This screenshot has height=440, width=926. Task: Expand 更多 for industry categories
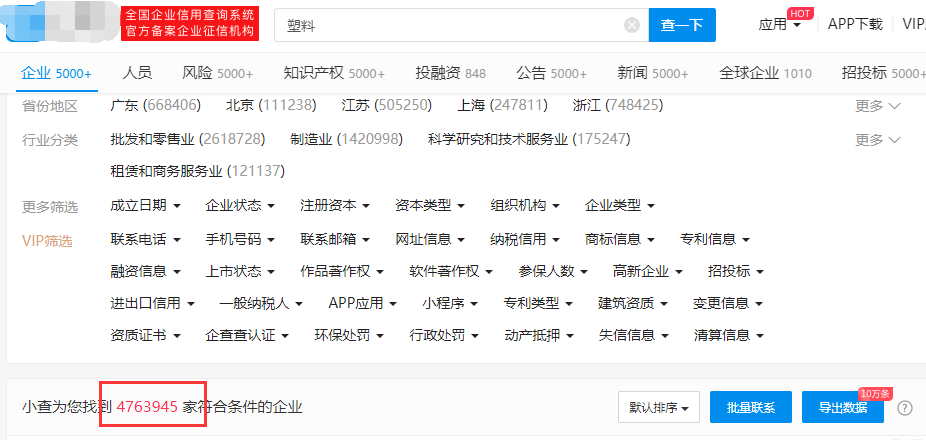click(x=877, y=140)
